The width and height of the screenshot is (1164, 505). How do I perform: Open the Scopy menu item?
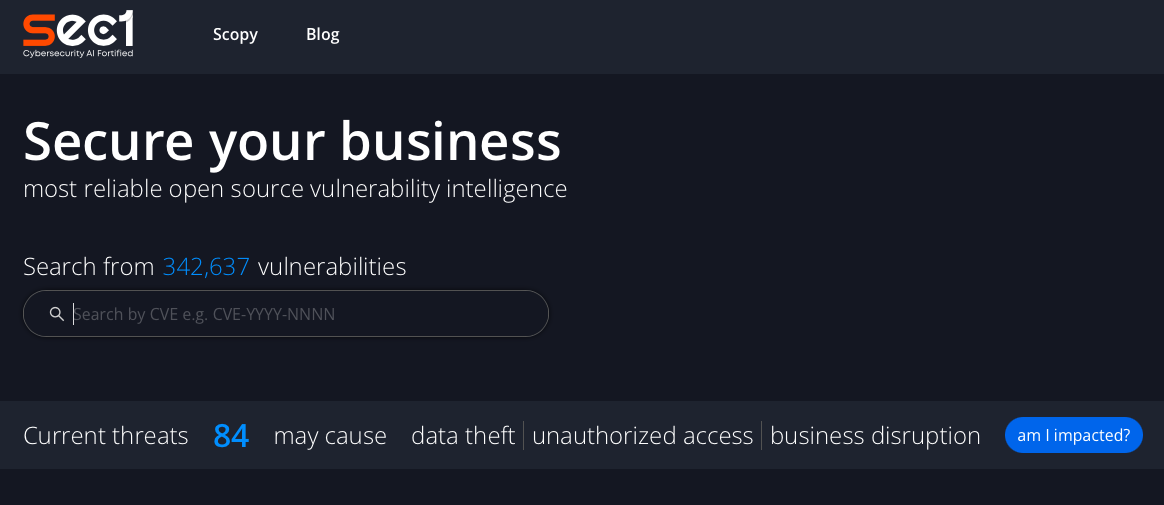coord(235,35)
